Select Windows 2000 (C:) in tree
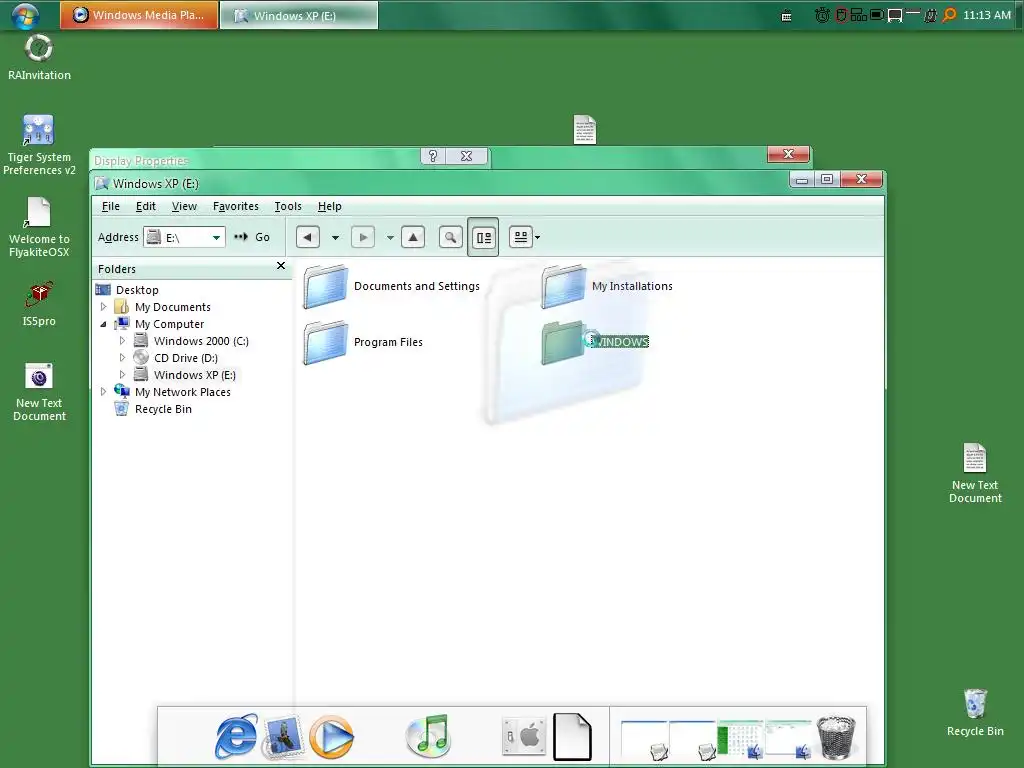The image size is (1024, 768). point(201,342)
